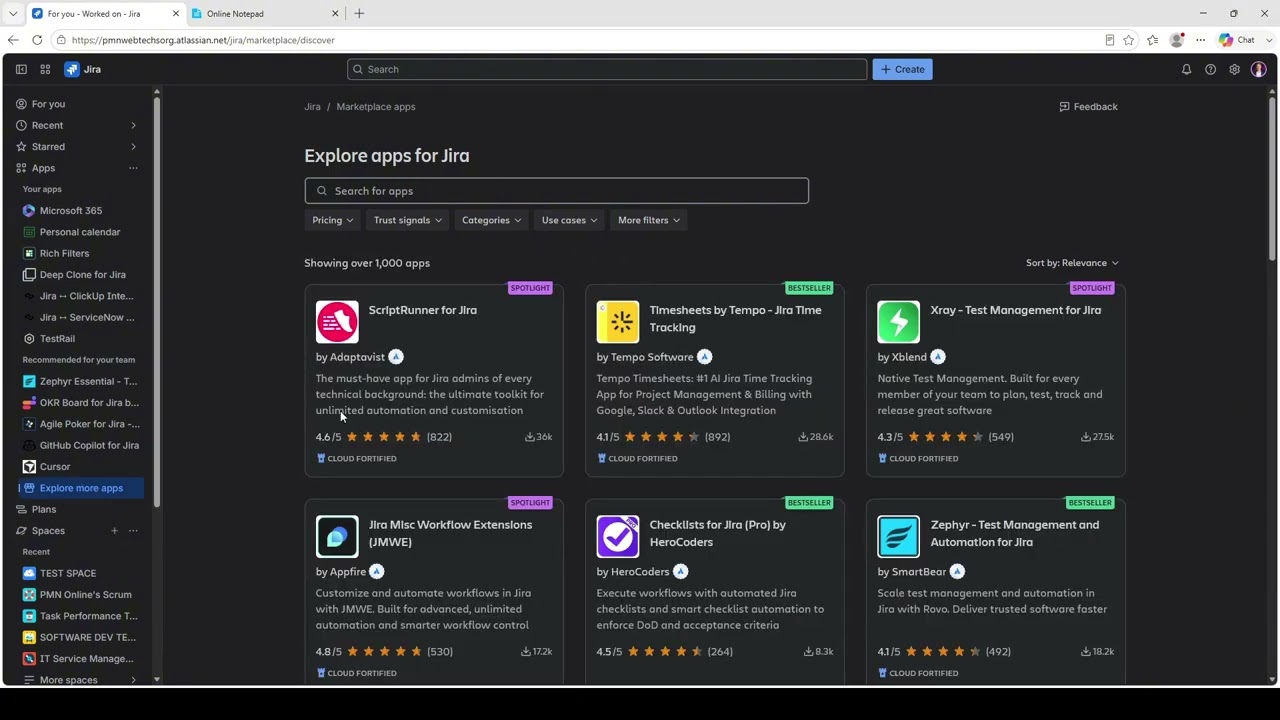Open Deep Clone for Jira in sidebar
The image size is (1280, 720).
(80, 275)
